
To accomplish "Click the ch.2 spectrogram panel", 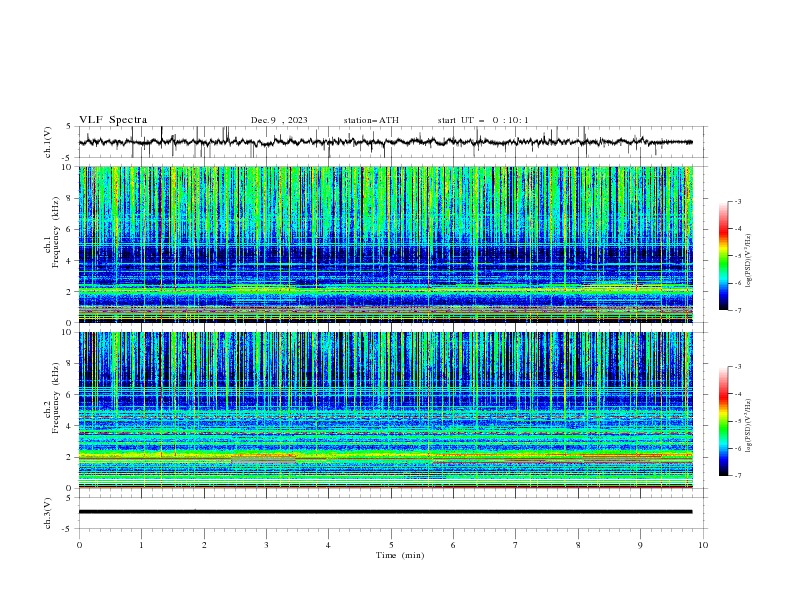I will 386,410.
